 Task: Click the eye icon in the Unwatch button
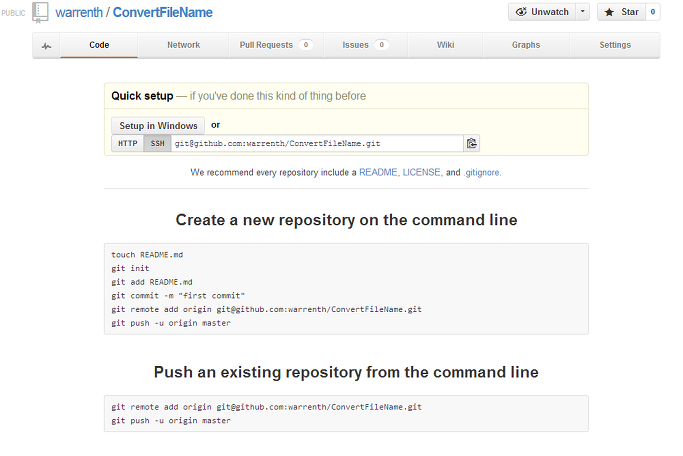pyautogui.click(x=521, y=12)
